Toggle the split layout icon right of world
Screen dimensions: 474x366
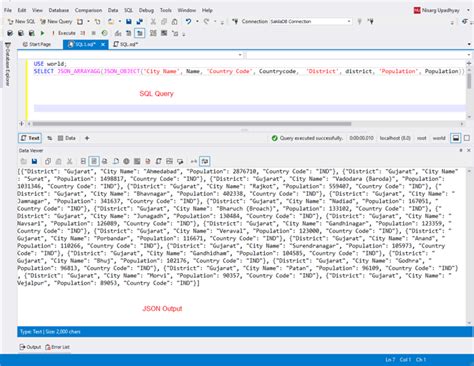pyautogui.click(x=456, y=138)
